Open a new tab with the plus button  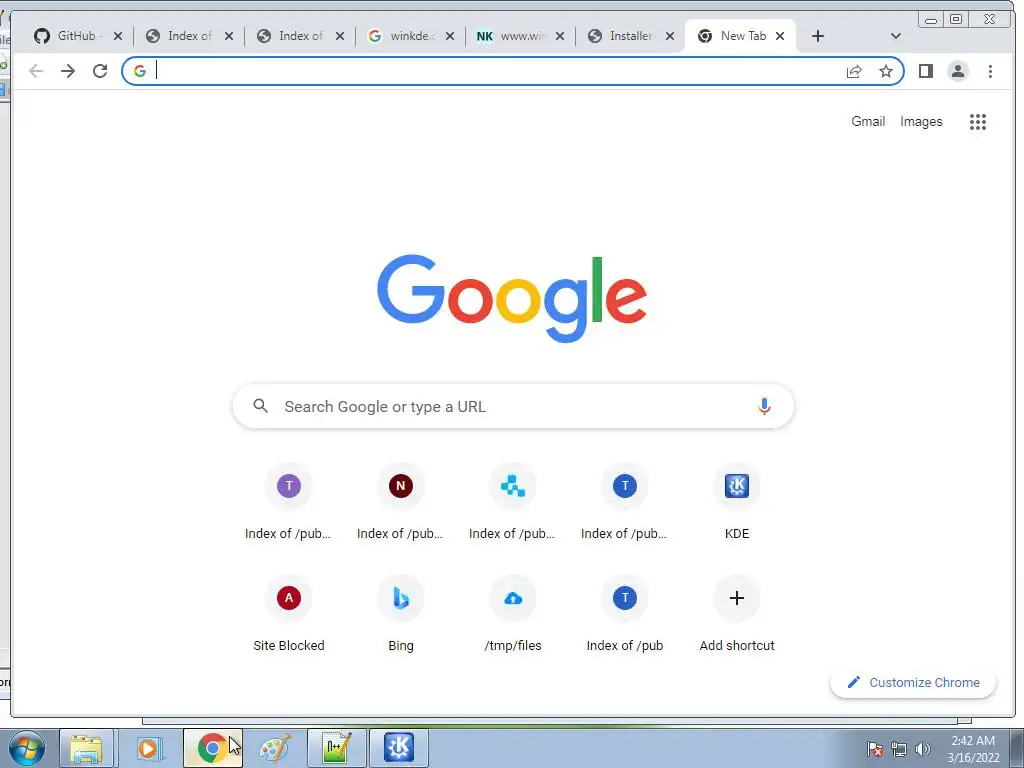(x=818, y=36)
